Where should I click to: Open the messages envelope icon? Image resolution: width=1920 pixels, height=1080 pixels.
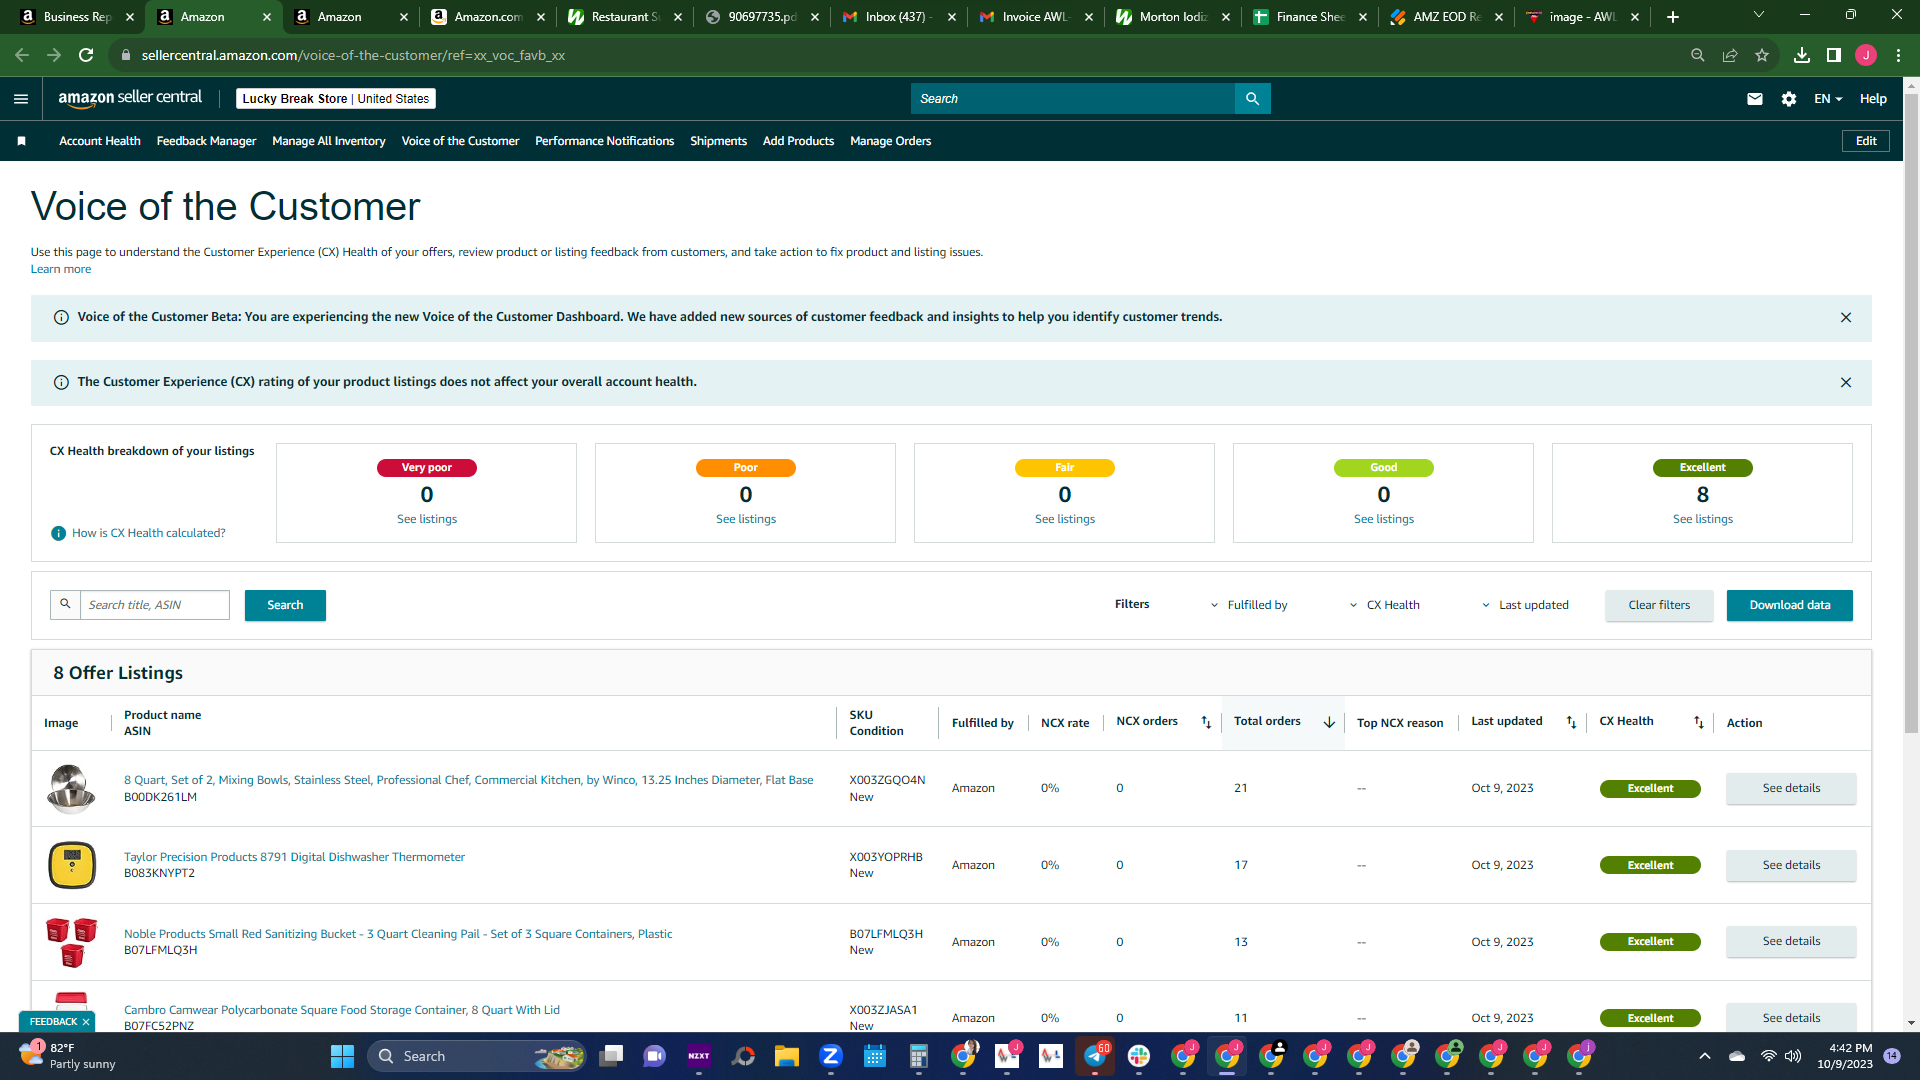(1754, 99)
